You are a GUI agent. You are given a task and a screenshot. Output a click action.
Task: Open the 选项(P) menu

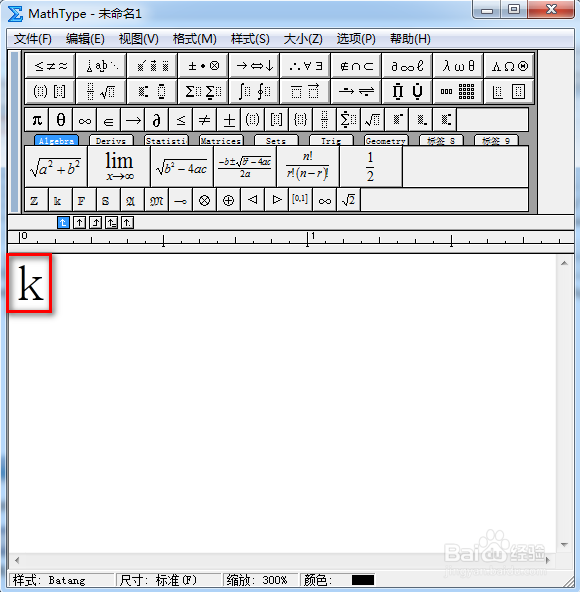tap(356, 39)
